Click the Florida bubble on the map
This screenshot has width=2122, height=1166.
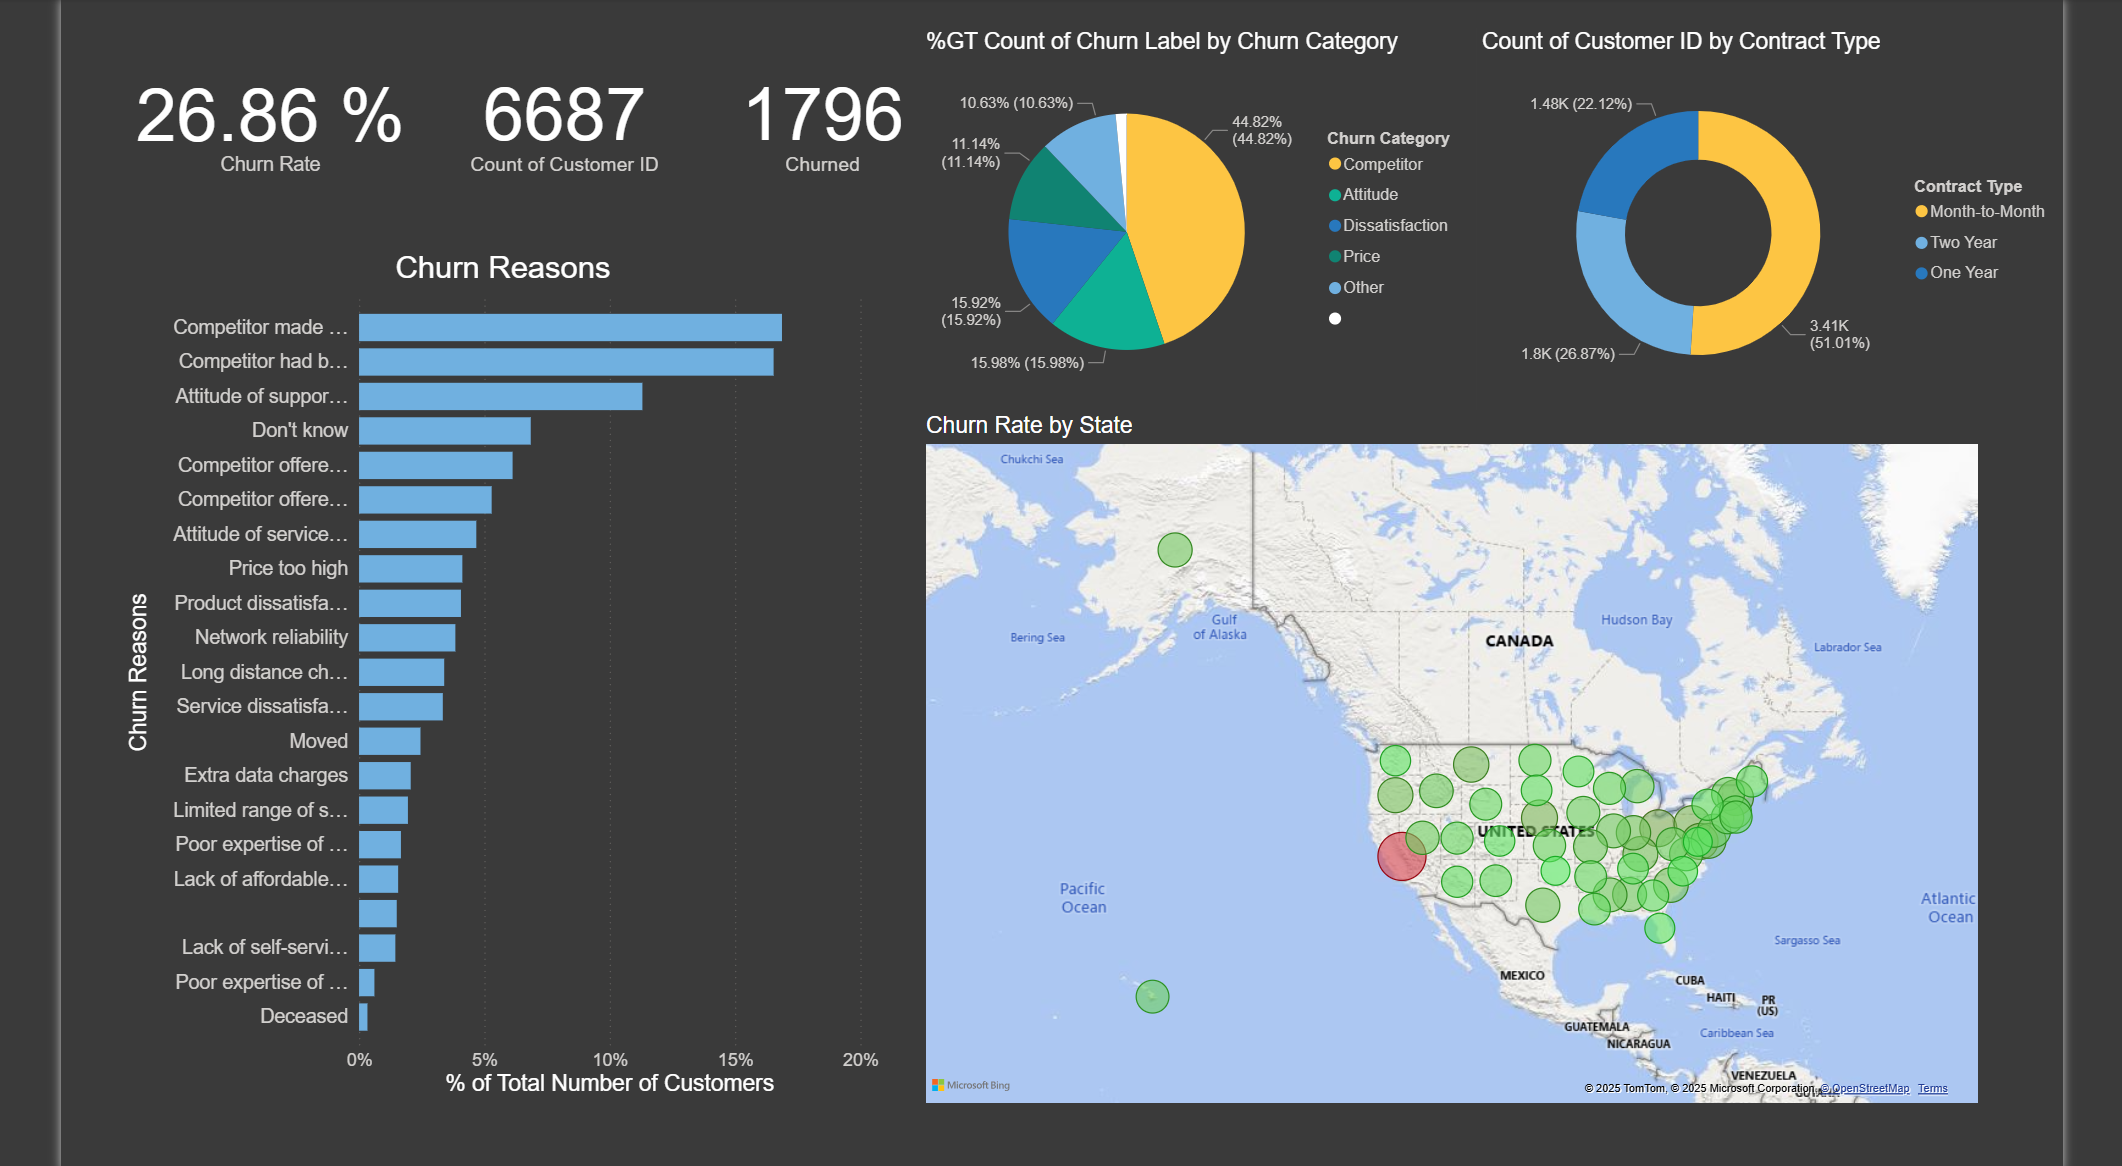(1659, 929)
